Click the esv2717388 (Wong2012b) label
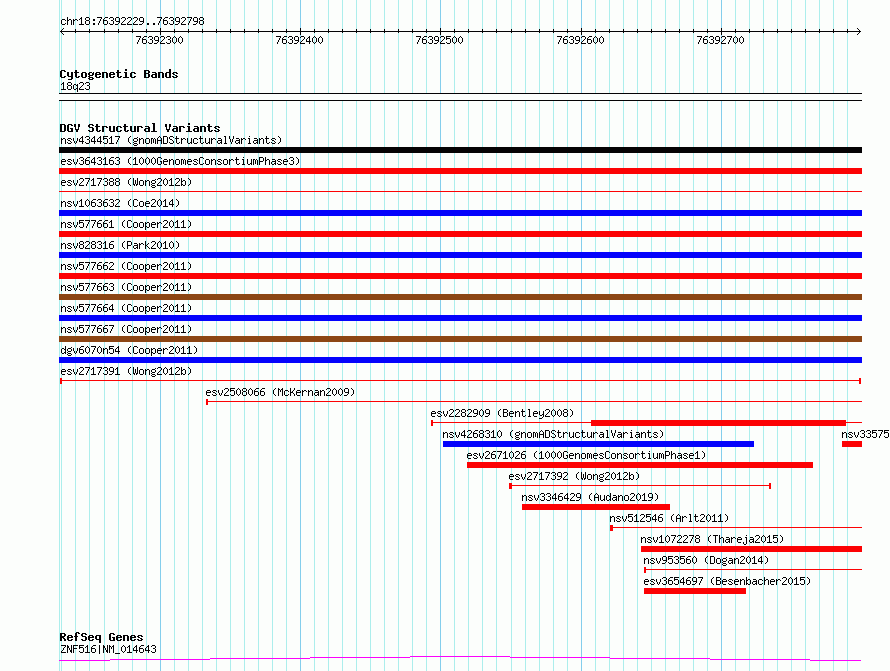Screen dimensions: 890x671 126,182
